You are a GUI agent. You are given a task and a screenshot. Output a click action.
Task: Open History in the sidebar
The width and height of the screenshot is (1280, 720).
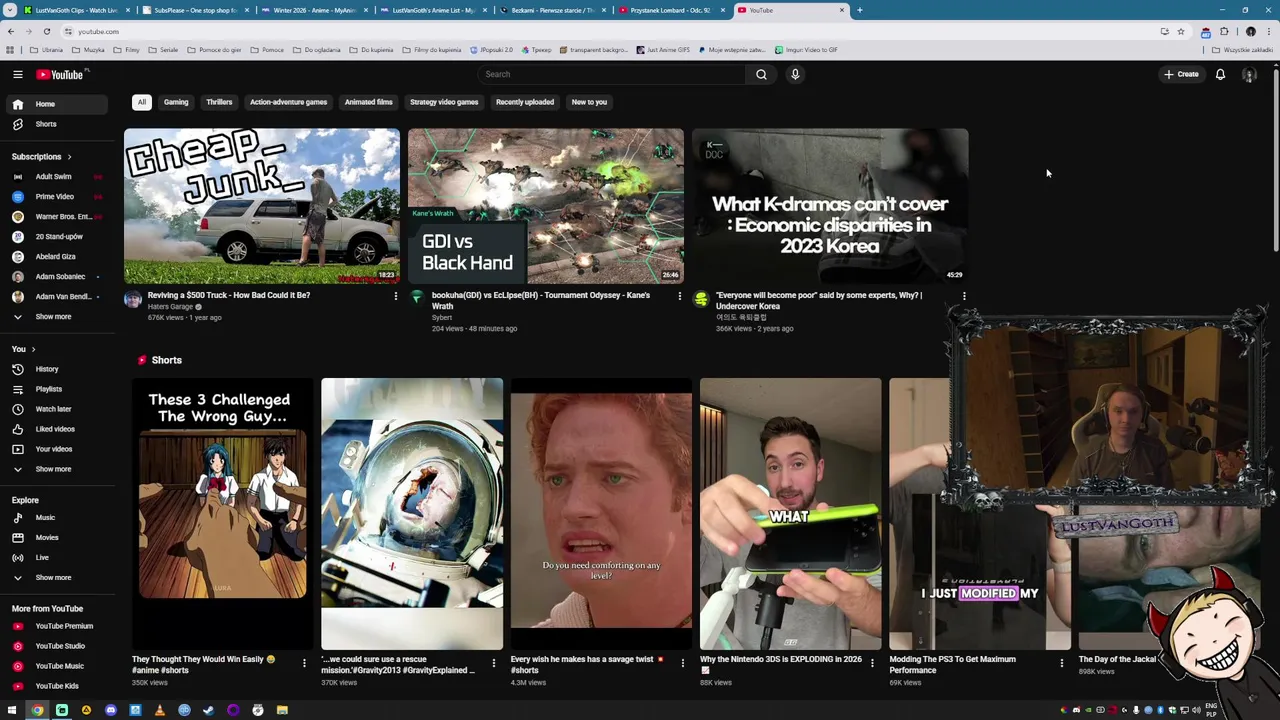(58, 369)
